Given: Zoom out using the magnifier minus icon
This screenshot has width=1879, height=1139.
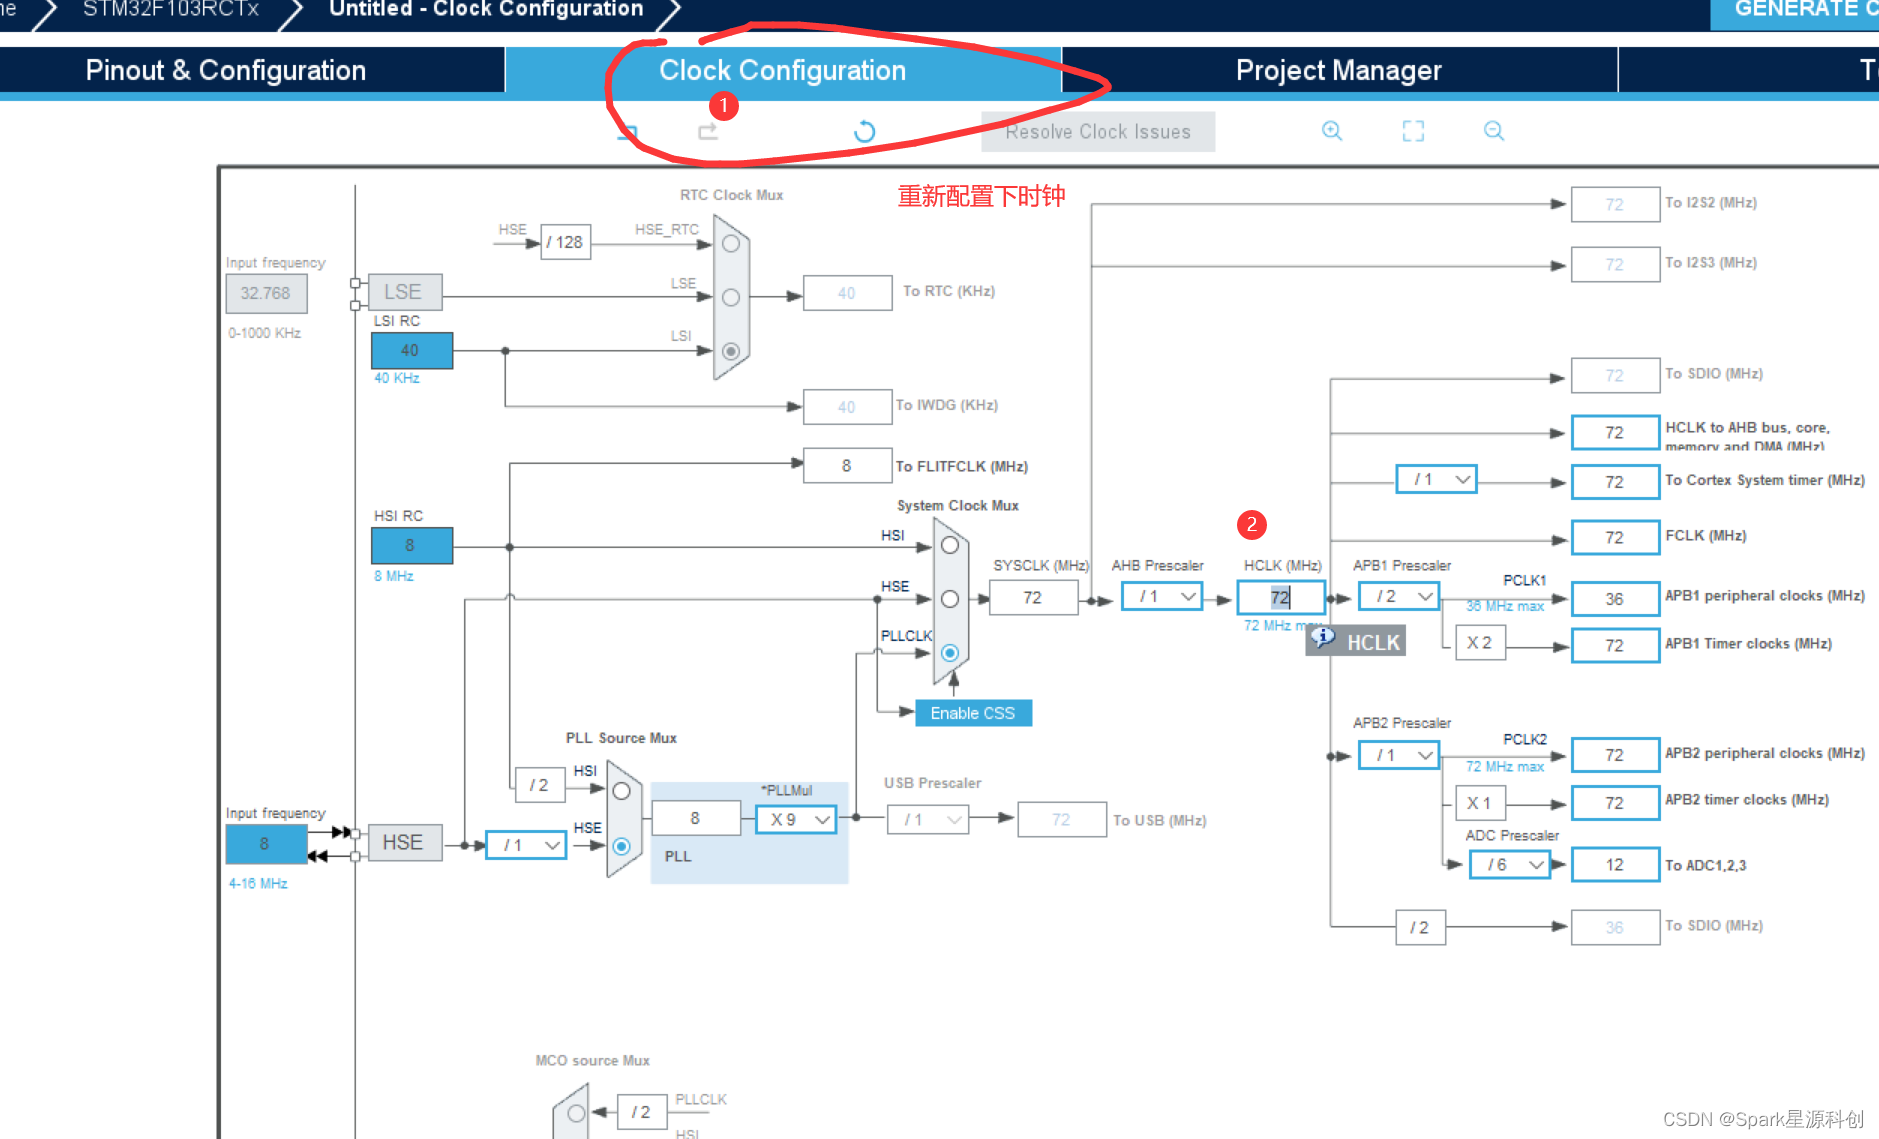Looking at the screenshot, I should pos(1493,130).
